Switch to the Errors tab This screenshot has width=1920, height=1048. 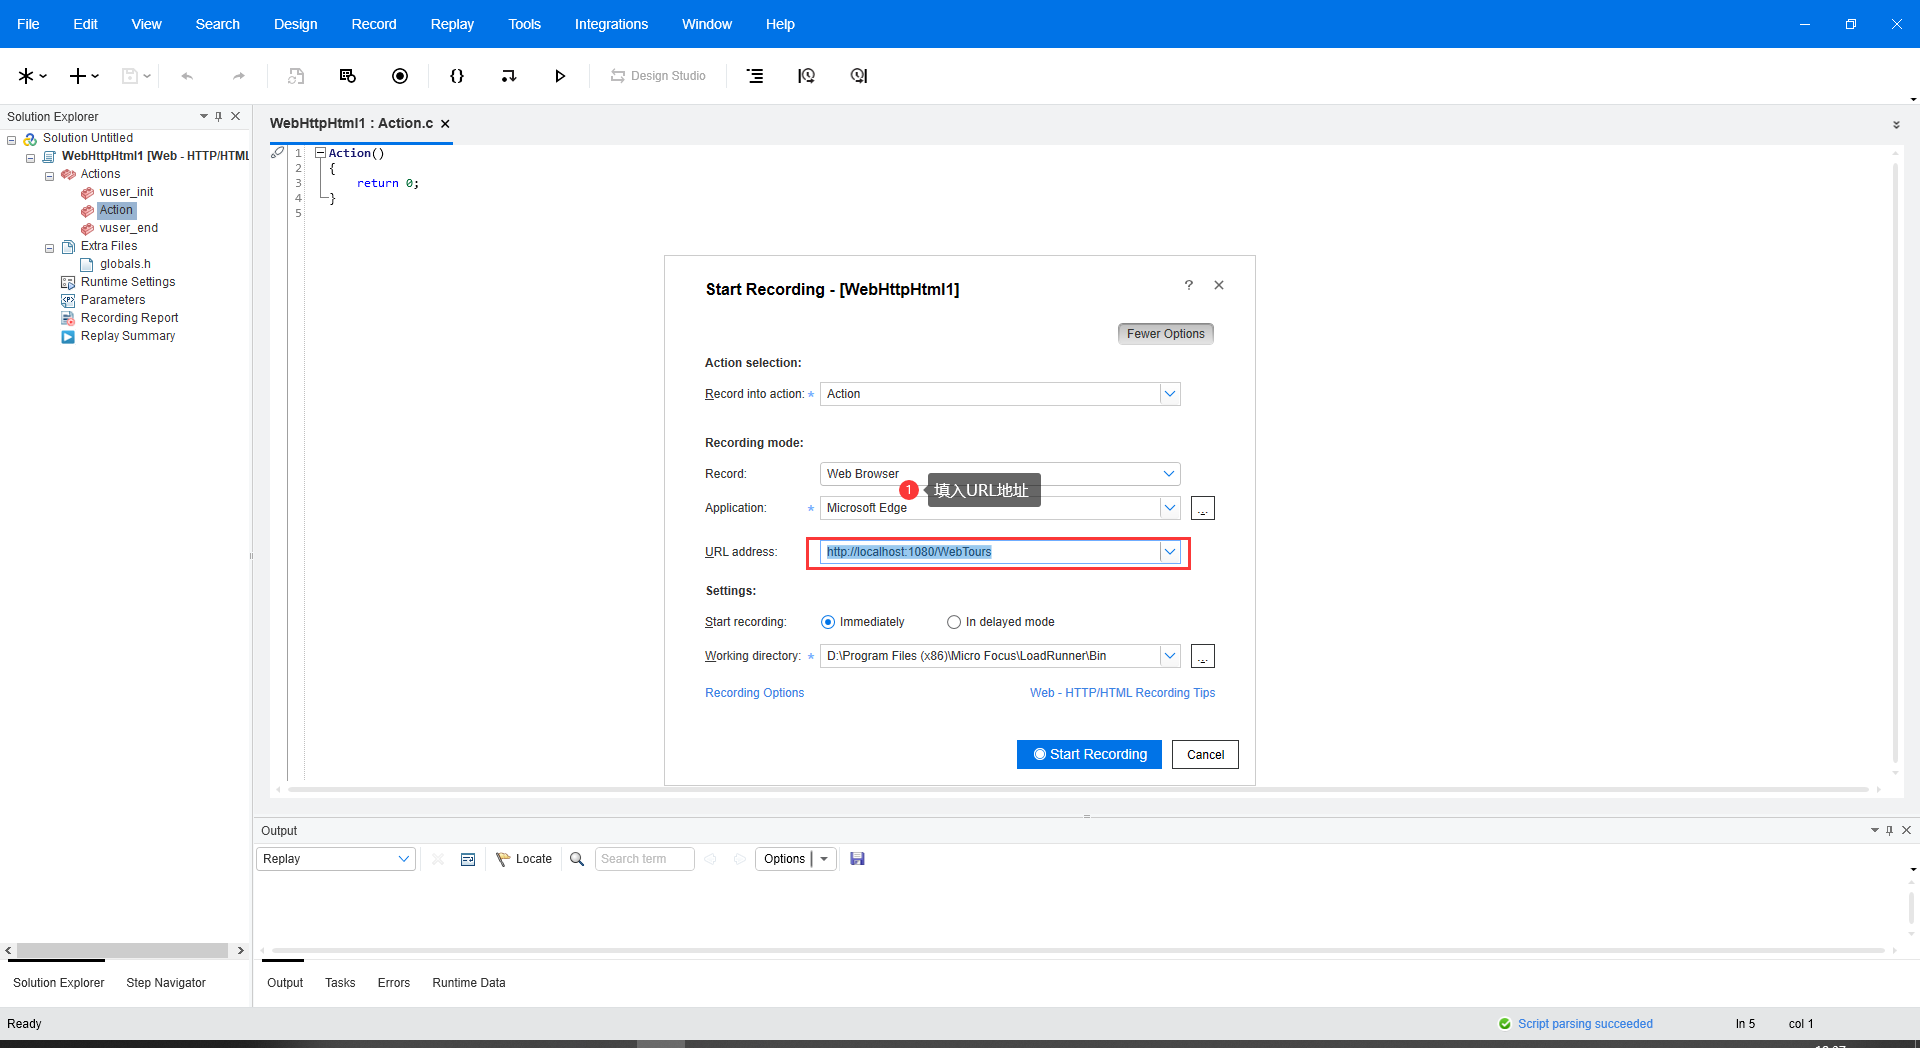coord(394,983)
